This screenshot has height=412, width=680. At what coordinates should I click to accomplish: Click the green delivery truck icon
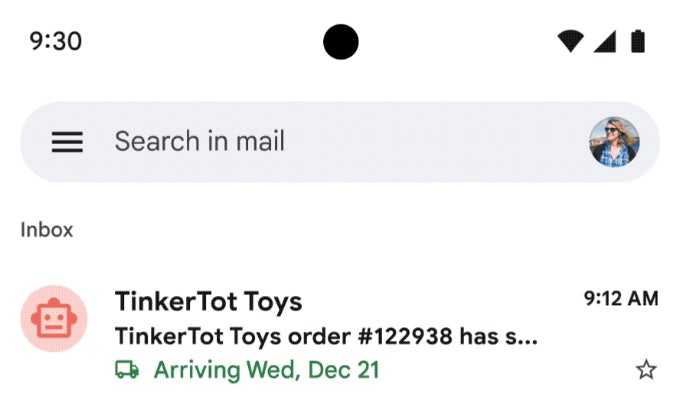(x=127, y=371)
